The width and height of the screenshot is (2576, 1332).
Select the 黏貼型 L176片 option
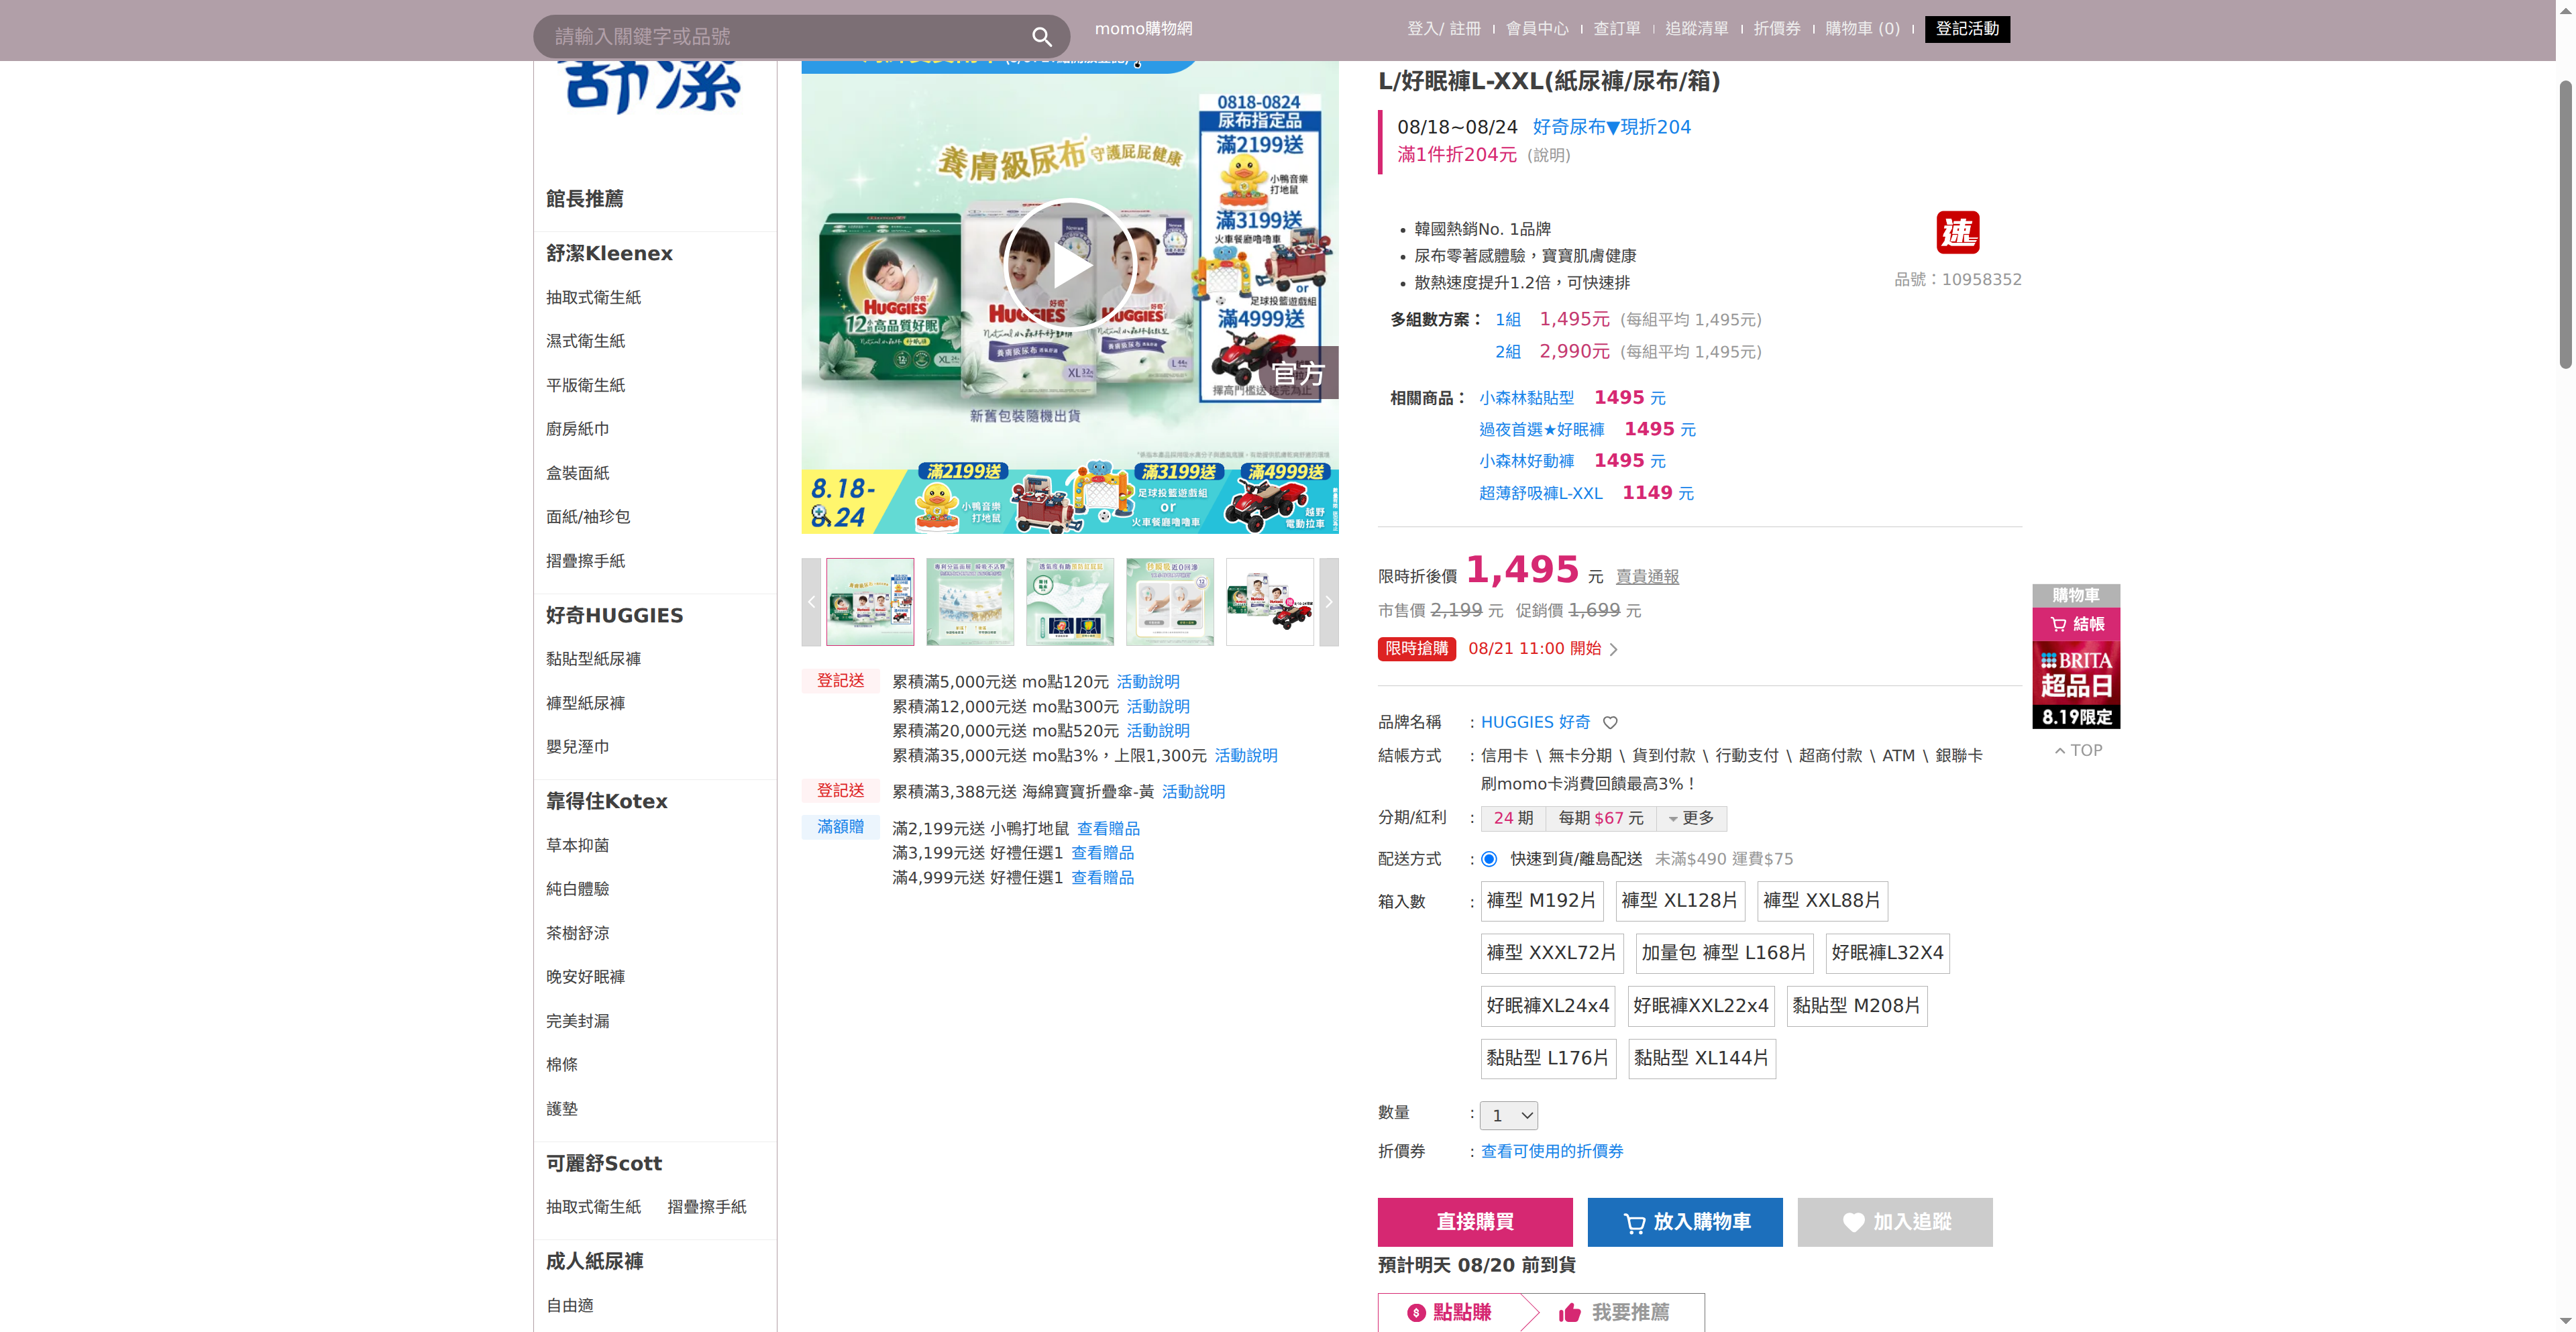pos(1548,1058)
